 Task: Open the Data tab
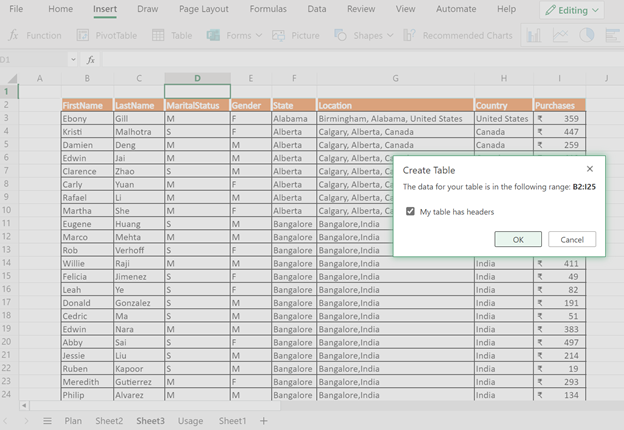tap(317, 9)
